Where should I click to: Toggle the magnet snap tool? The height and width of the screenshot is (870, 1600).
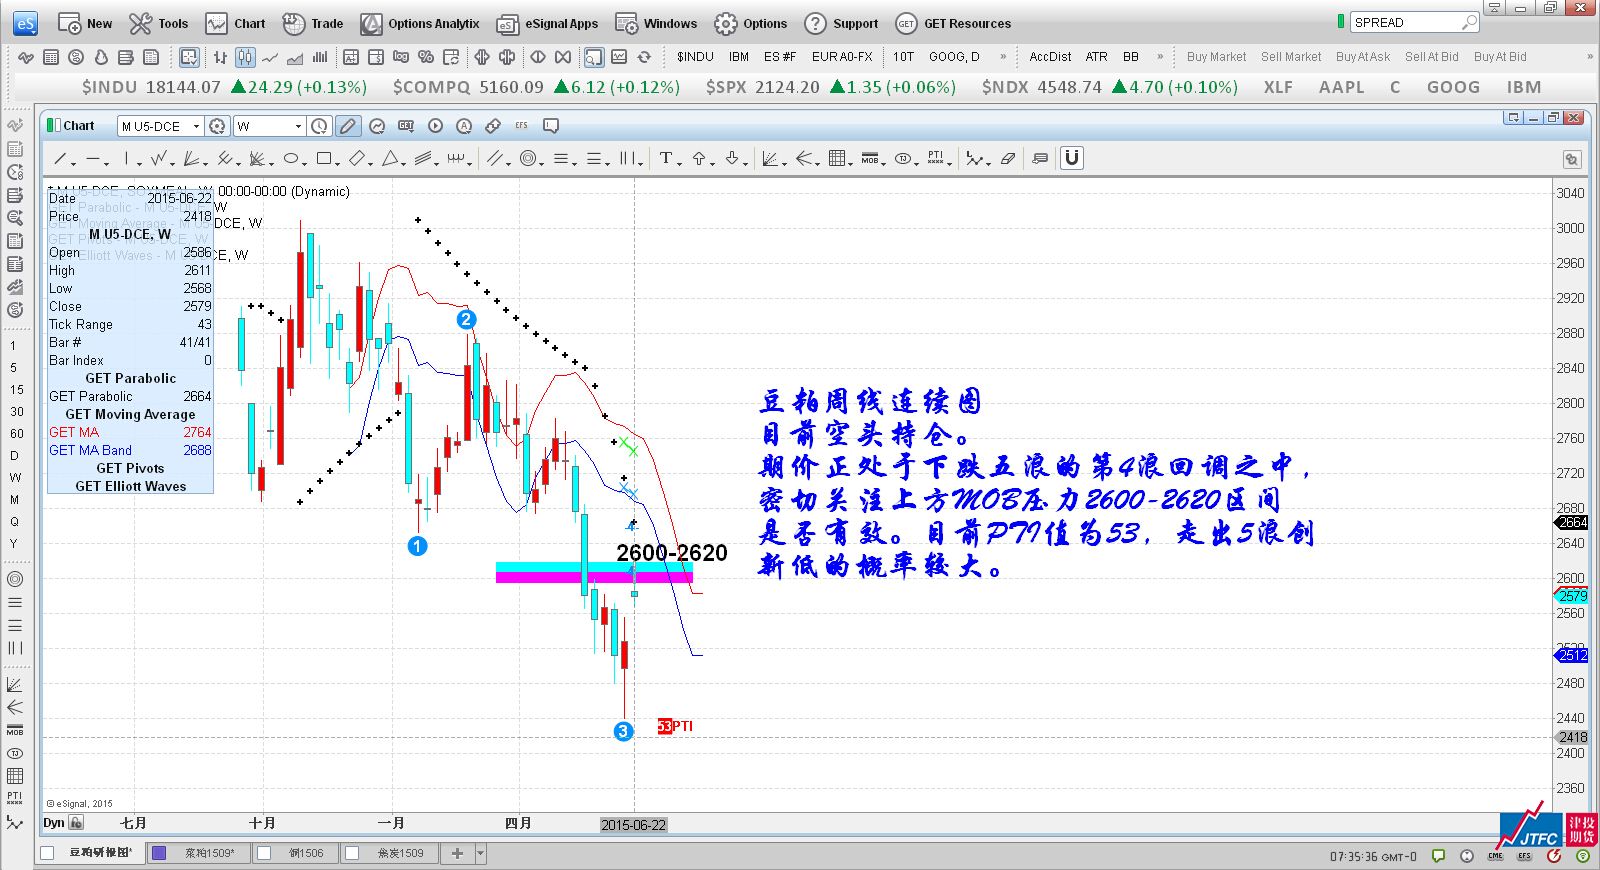[x=1071, y=158]
